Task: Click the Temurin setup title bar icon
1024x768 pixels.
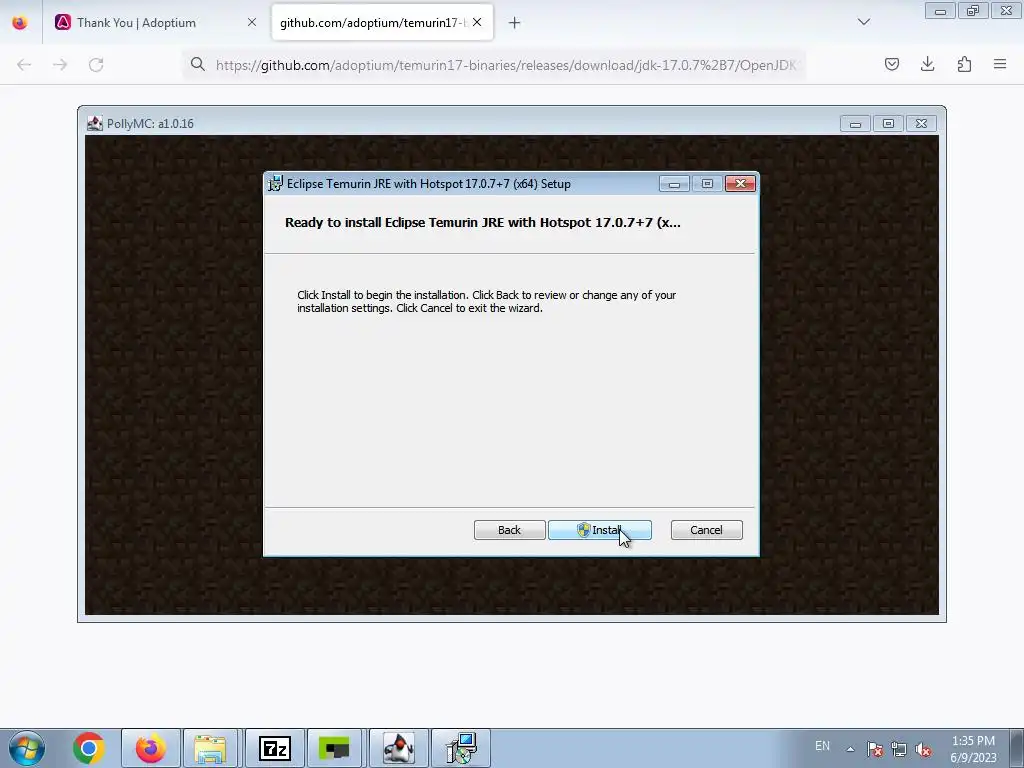Action: (276, 184)
